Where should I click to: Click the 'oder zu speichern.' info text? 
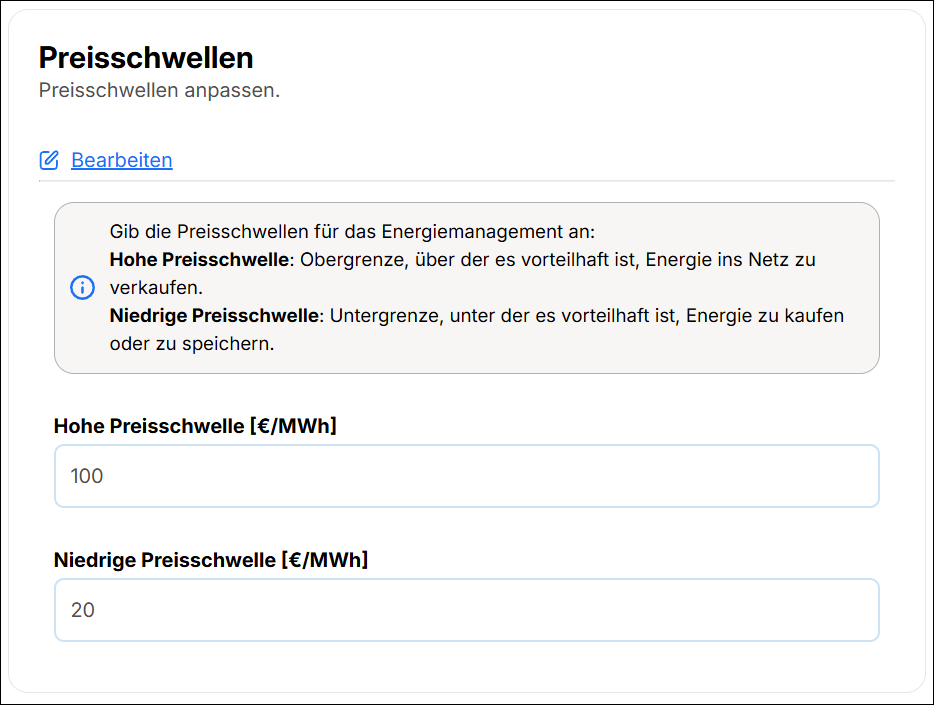click(191, 344)
